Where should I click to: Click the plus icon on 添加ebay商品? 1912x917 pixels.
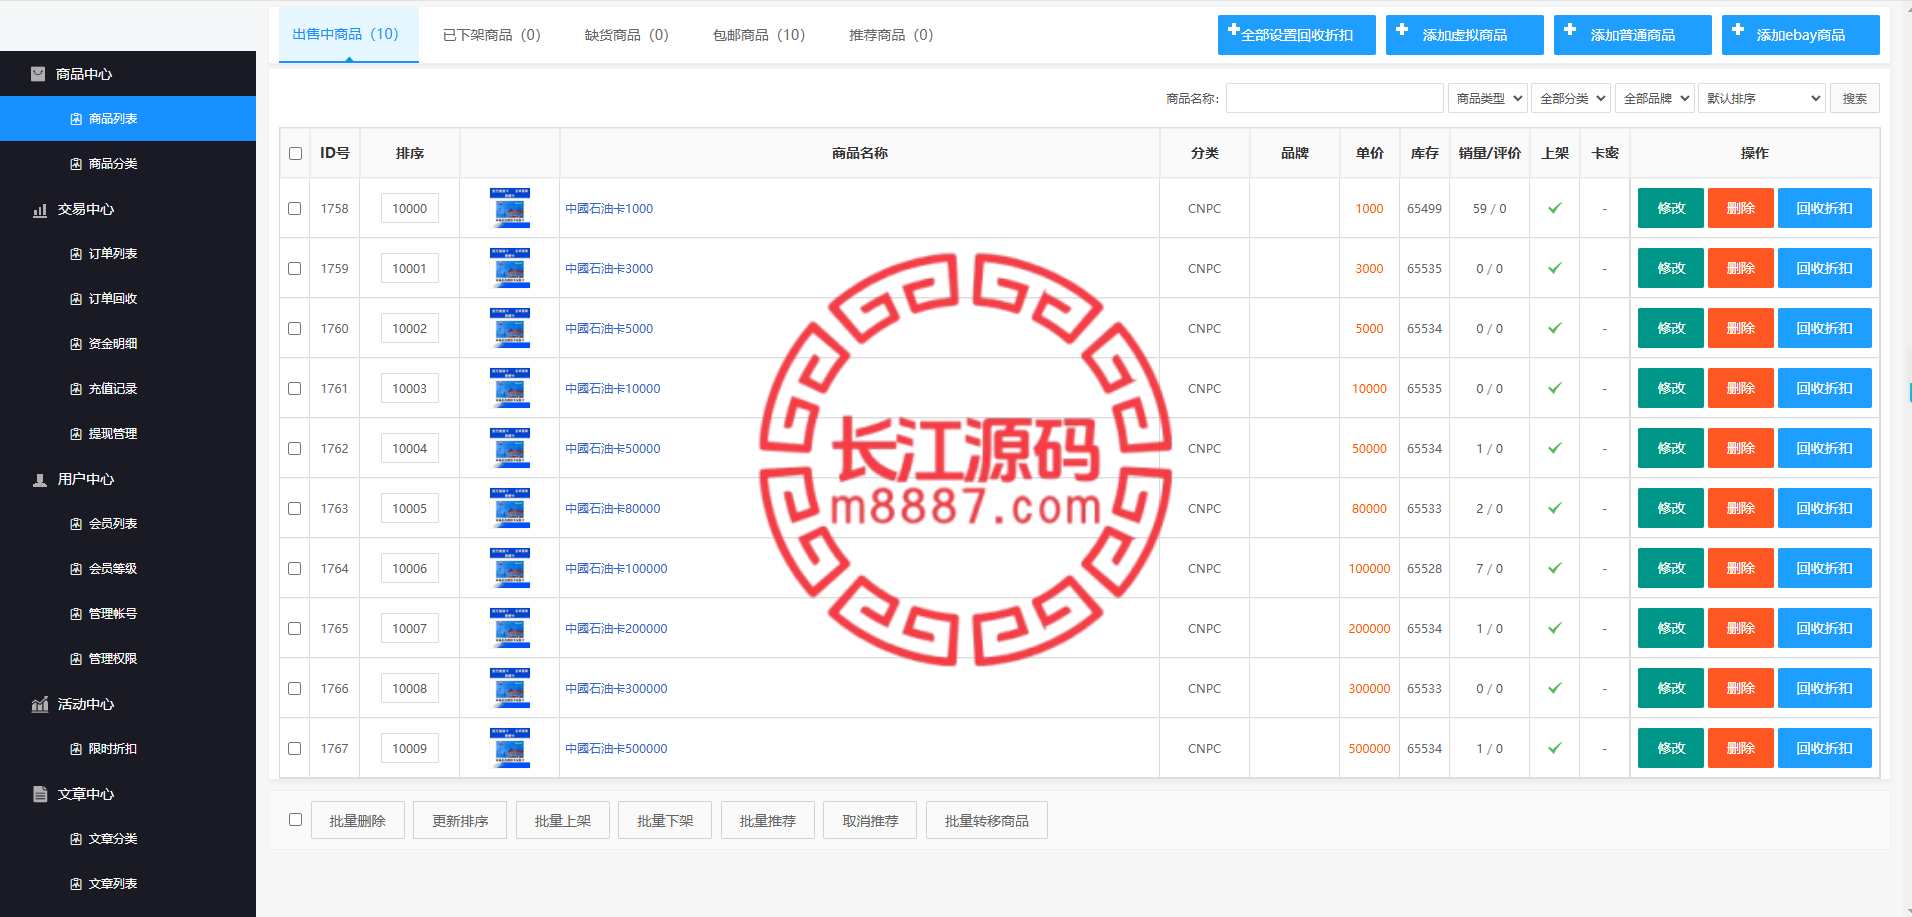(1738, 30)
